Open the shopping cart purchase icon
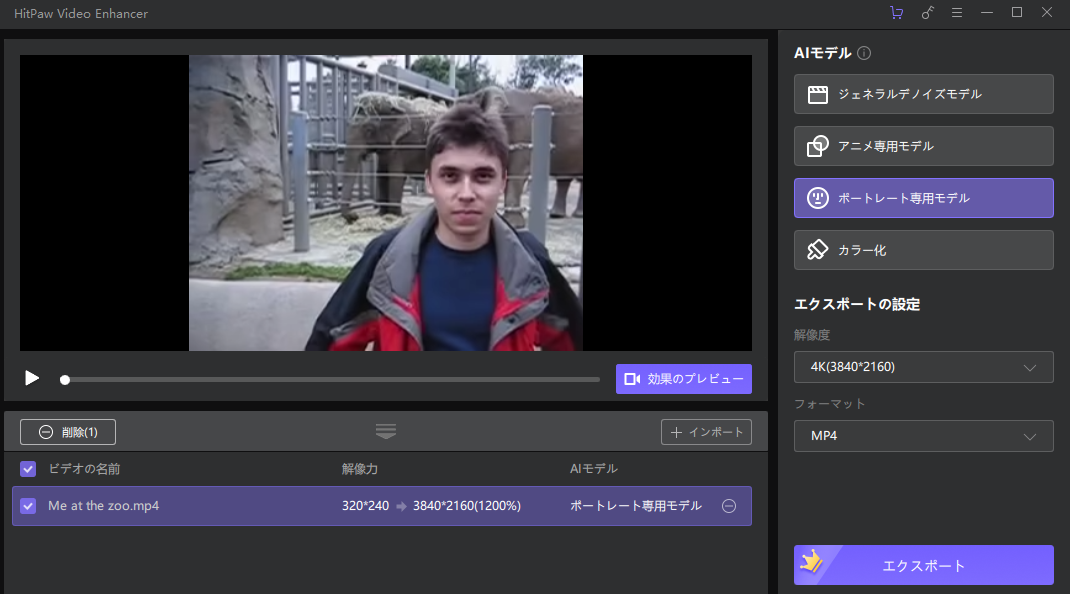Screen dimensions: 1070x594 point(895,13)
